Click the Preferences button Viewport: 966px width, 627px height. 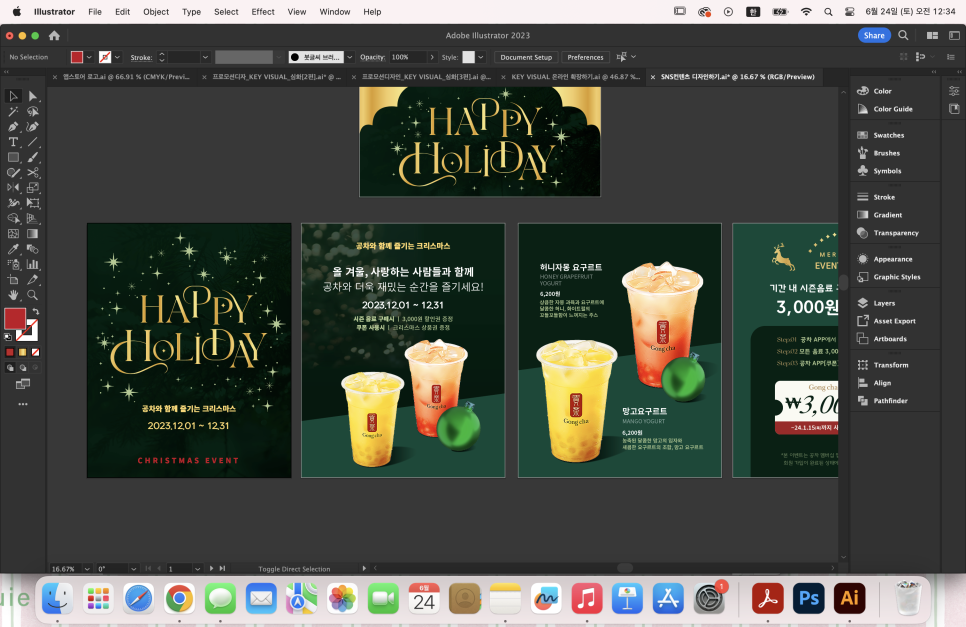(585, 57)
